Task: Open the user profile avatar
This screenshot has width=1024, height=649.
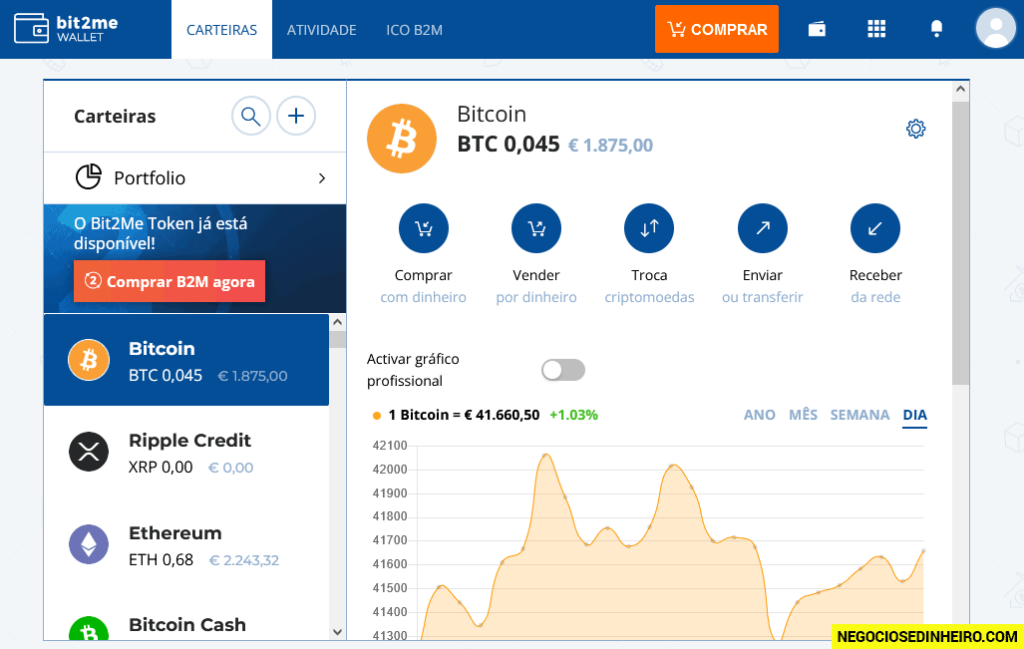Action: click(x=995, y=28)
